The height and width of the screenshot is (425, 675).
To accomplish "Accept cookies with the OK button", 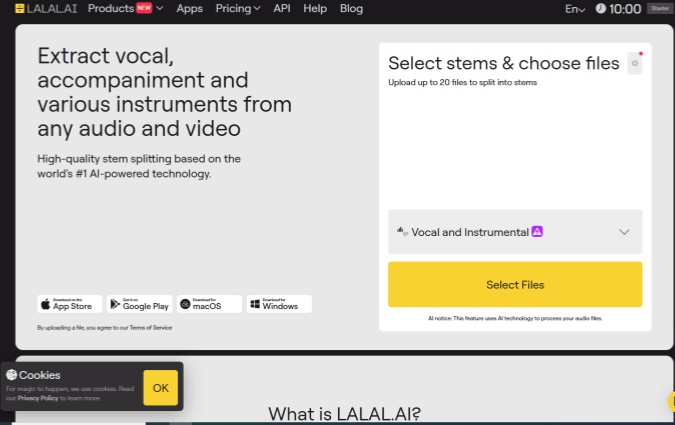I will [x=161, y=388].
